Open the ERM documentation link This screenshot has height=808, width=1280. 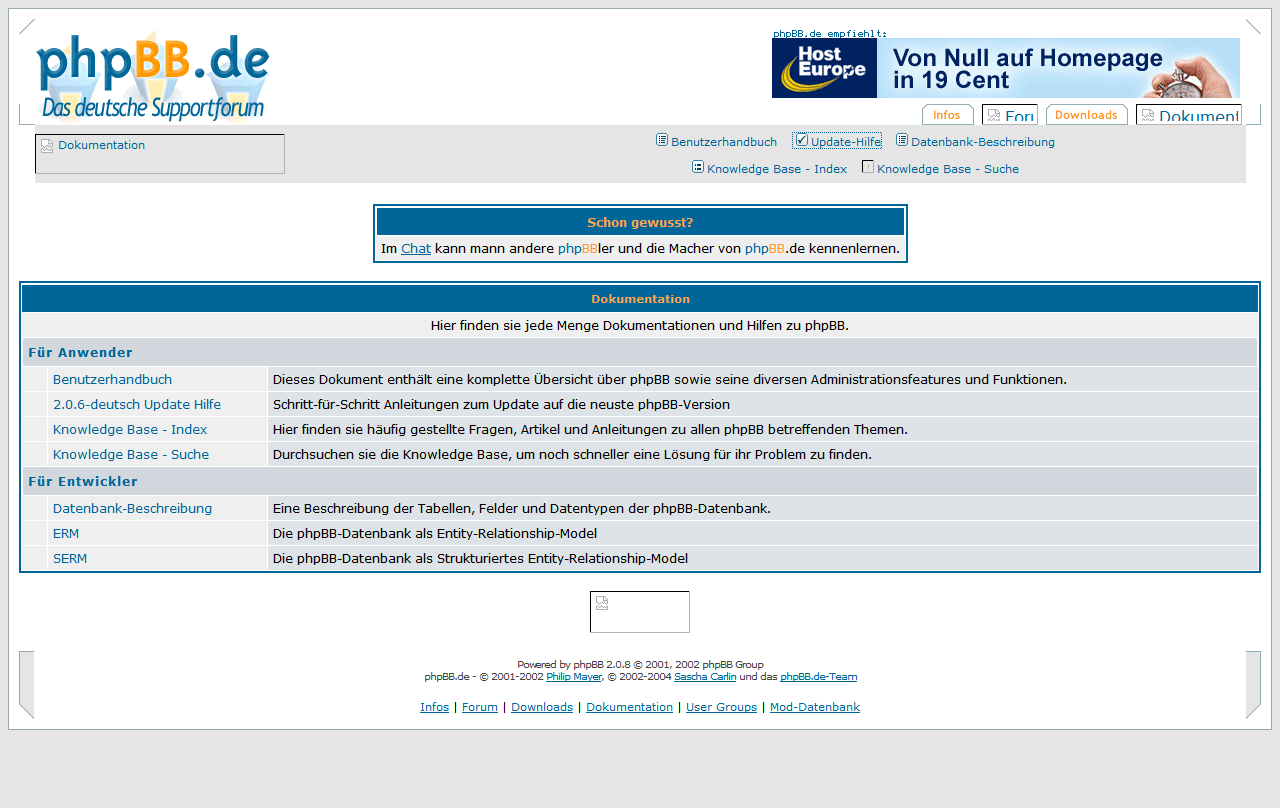coord(66,534)
